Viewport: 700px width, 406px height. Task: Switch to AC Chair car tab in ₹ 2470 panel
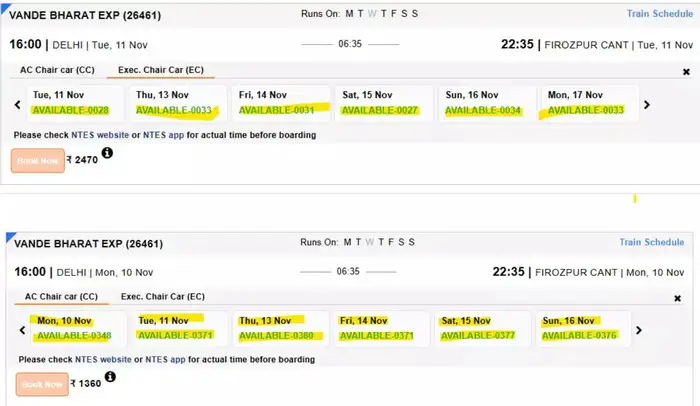[59, 71]
